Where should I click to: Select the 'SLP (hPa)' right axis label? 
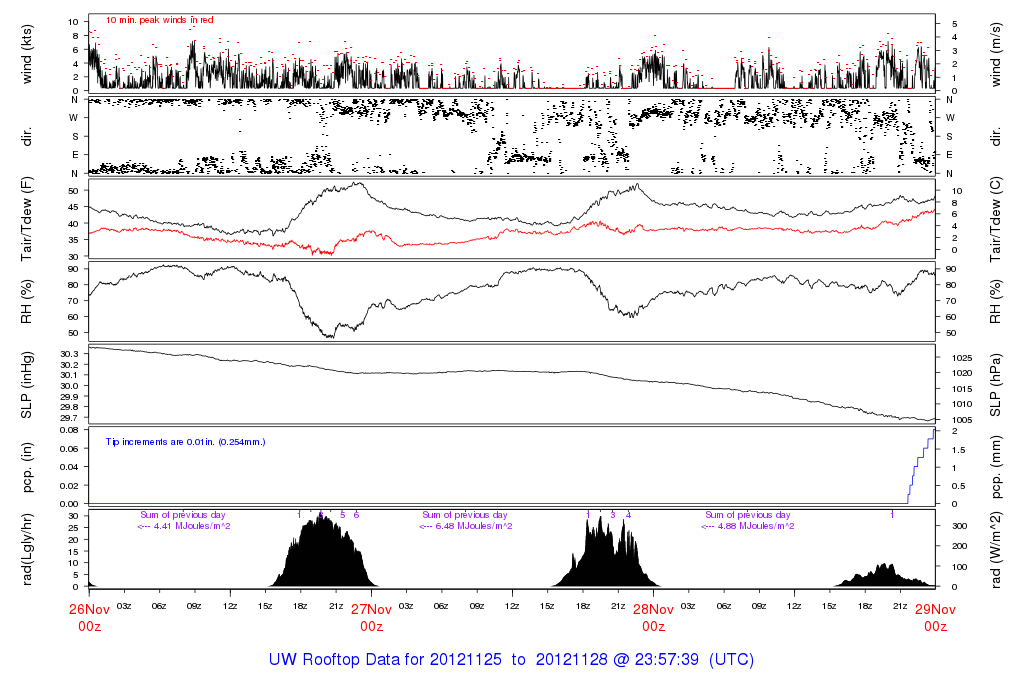995,385
